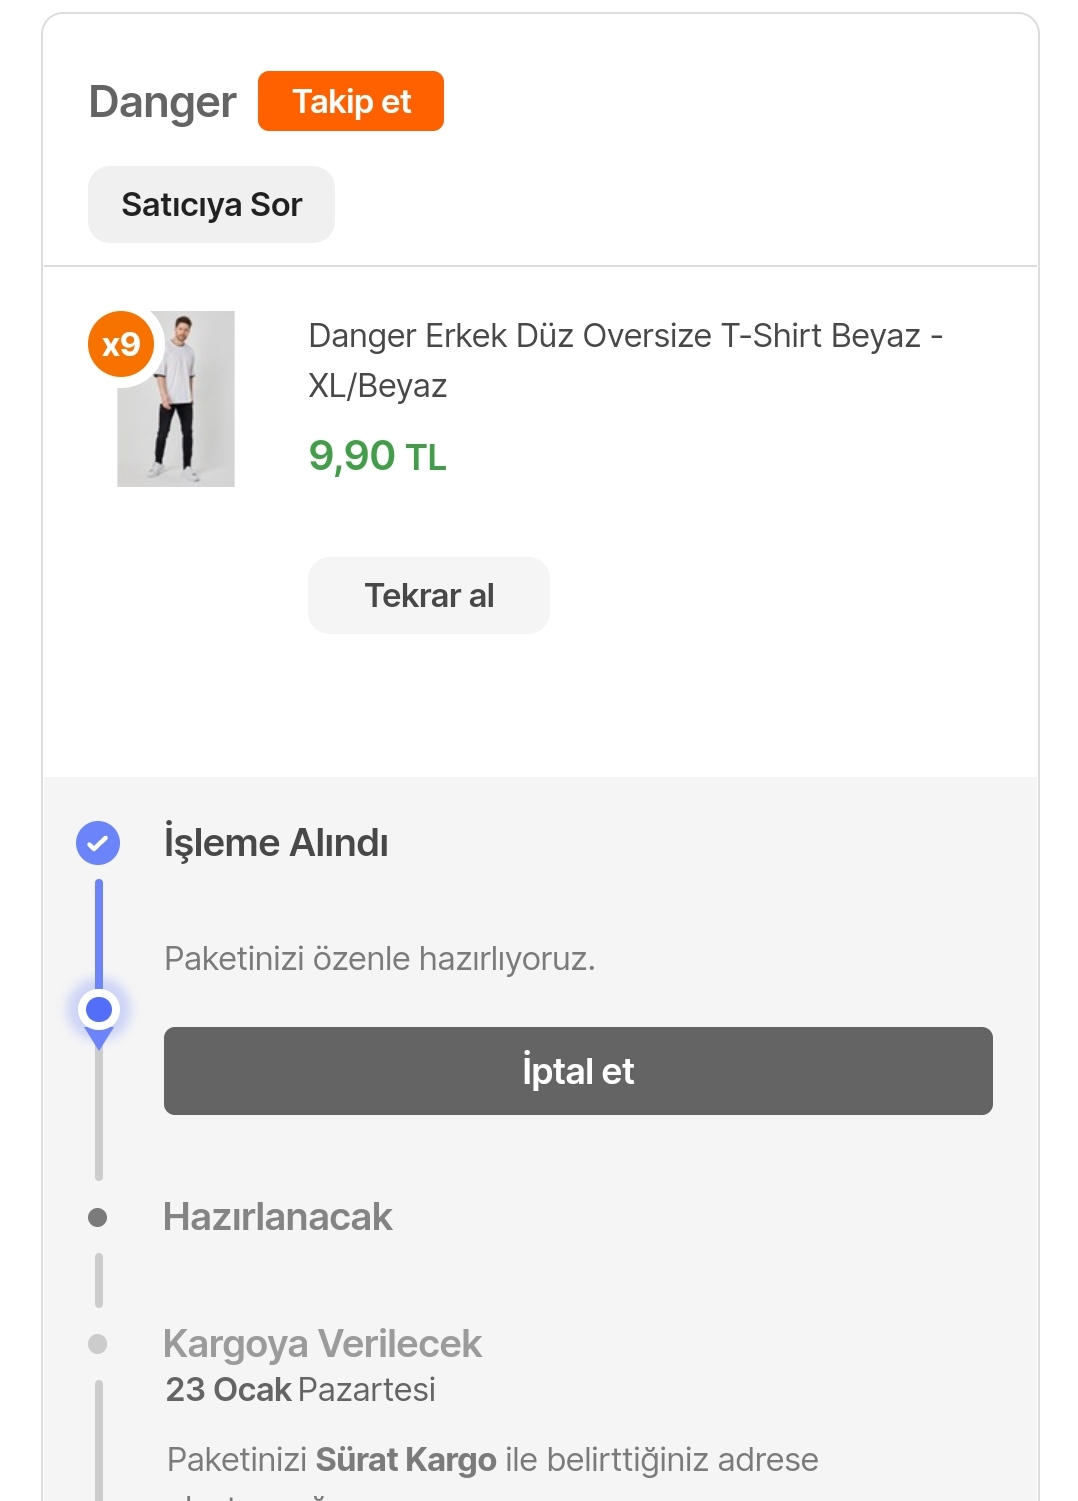The width and height of the screenshot is (1078, 1501).
Task: Tap the blue progress line segment
Action: (x=99, y=934)
